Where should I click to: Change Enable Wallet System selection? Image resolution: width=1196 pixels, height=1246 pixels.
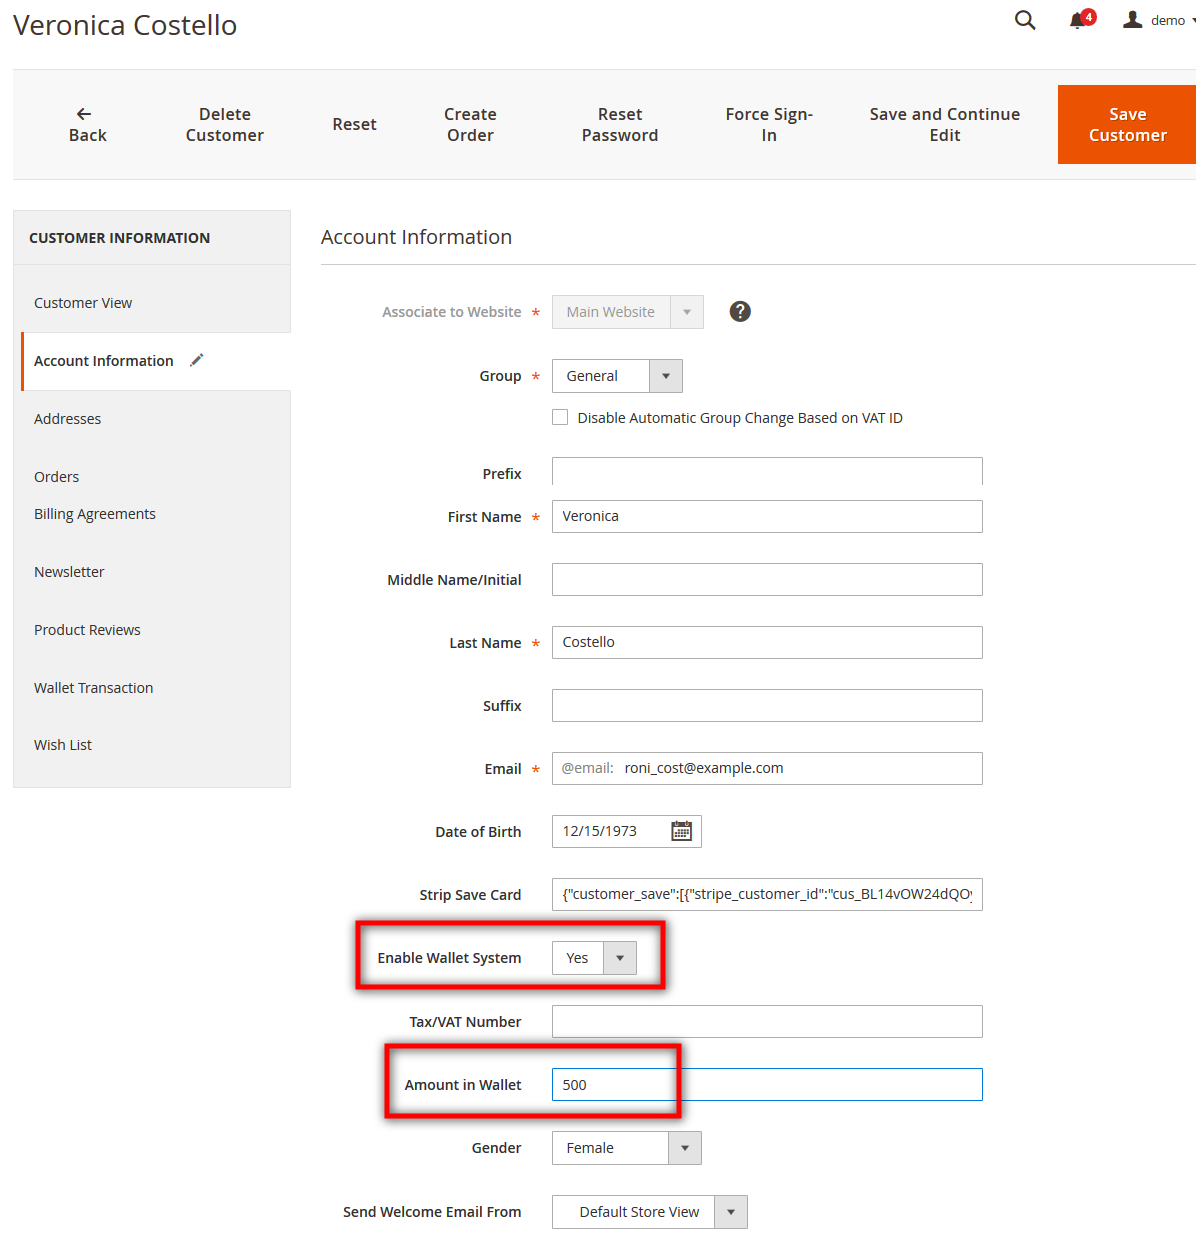[x=620, y=957]
